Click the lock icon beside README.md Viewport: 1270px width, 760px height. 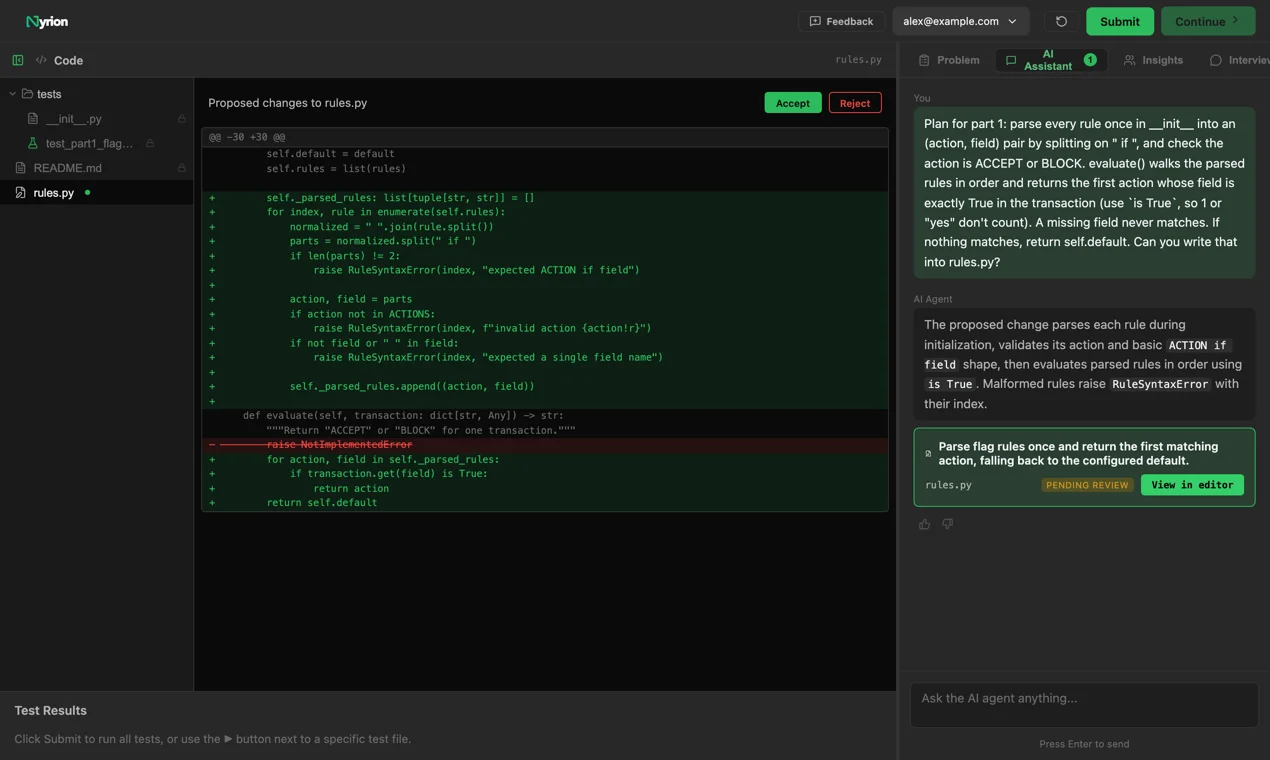click(x=182, y=168)
